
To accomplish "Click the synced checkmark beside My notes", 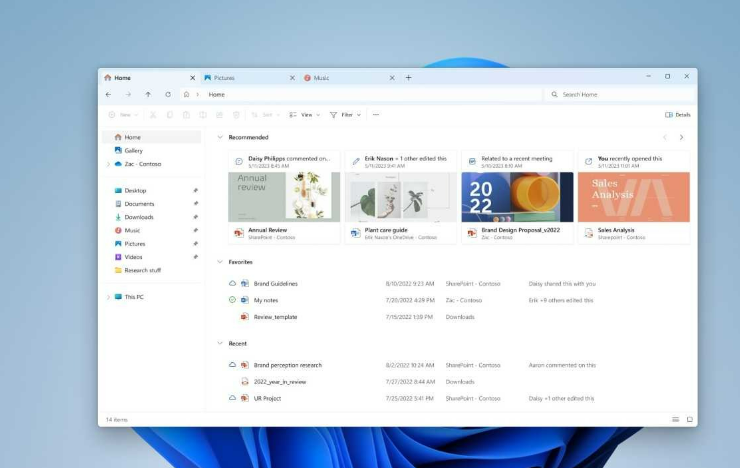I will click(232, 300).
